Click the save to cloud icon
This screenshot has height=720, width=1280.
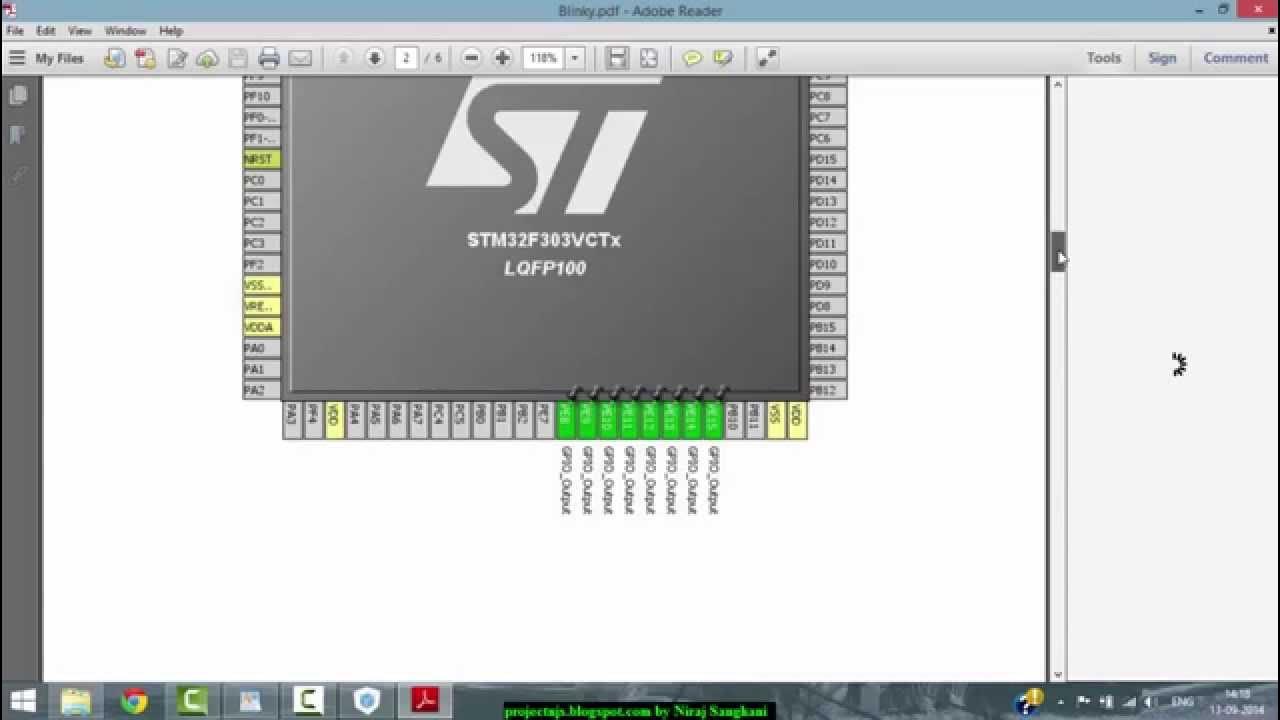coord(207,58)
